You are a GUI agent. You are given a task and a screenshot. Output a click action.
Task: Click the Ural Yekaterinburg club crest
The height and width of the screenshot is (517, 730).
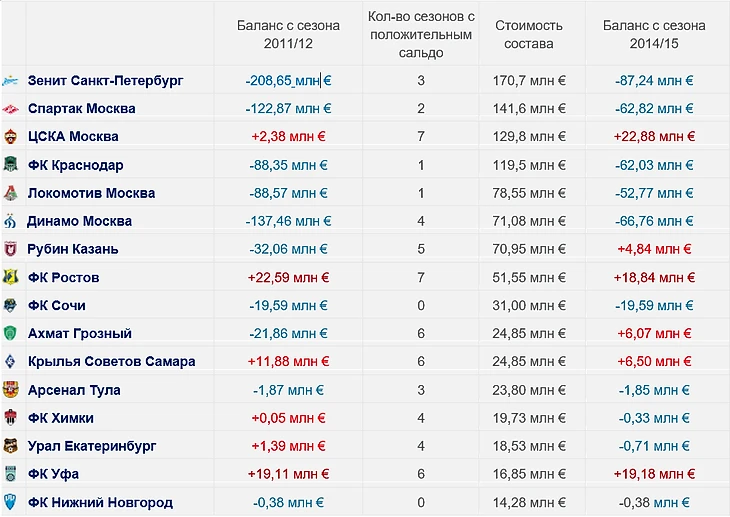10,446
